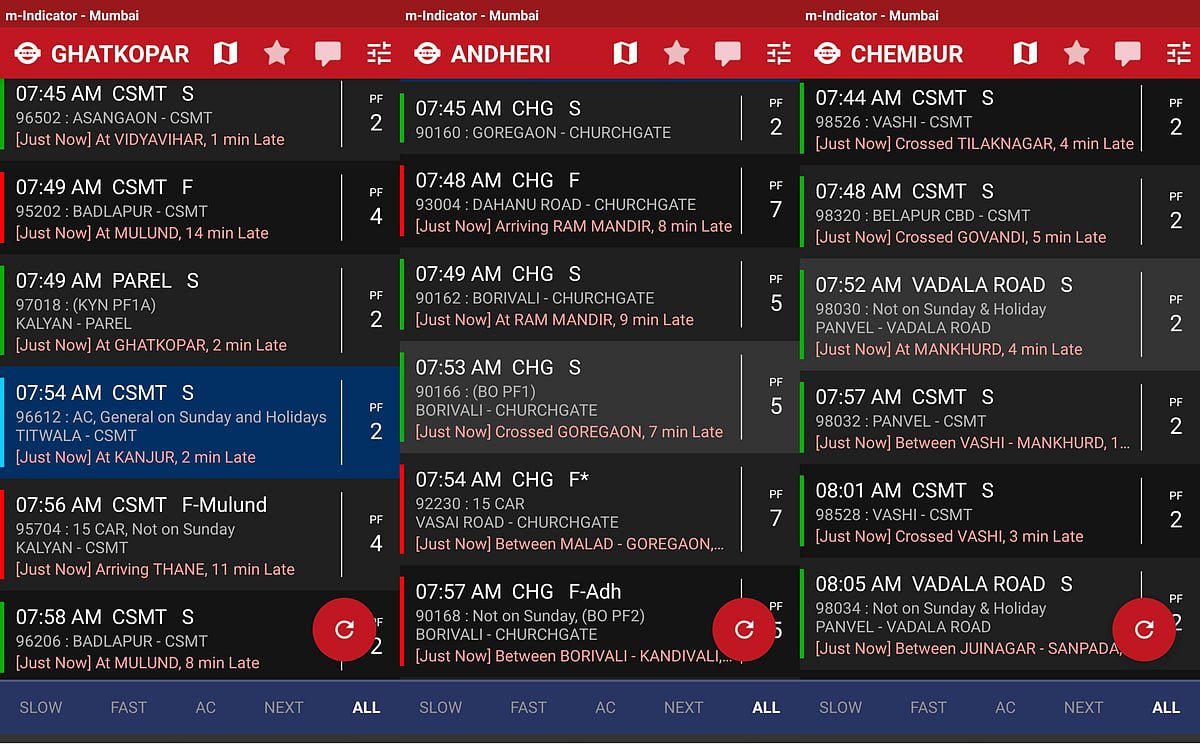
Task: Refresh the Chembur train list
Action: [x=1144, y=629]
